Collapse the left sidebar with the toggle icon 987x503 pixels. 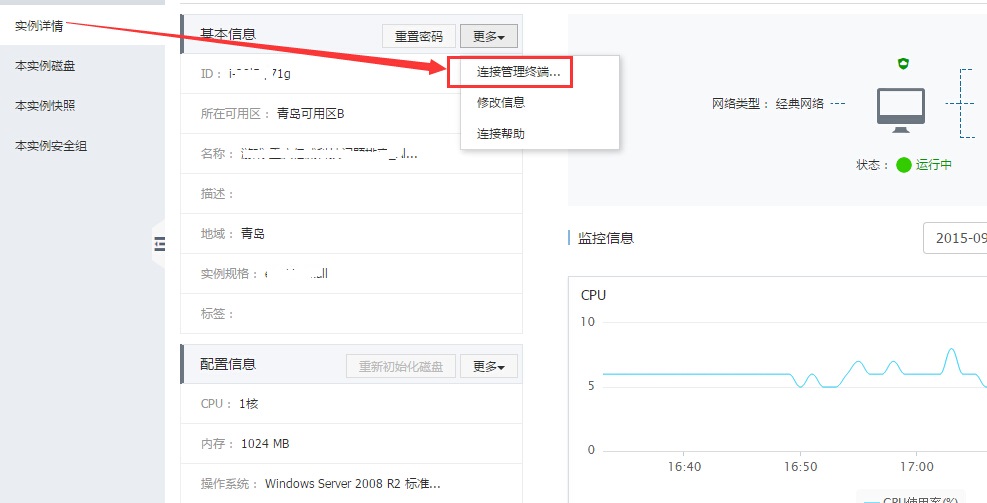click(159, 243)
